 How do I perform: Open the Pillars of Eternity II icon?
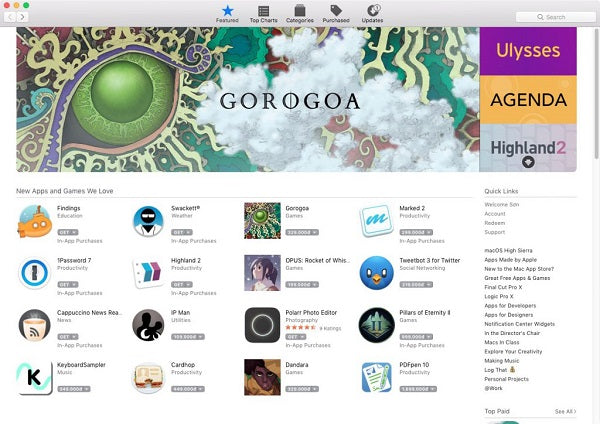377,325
